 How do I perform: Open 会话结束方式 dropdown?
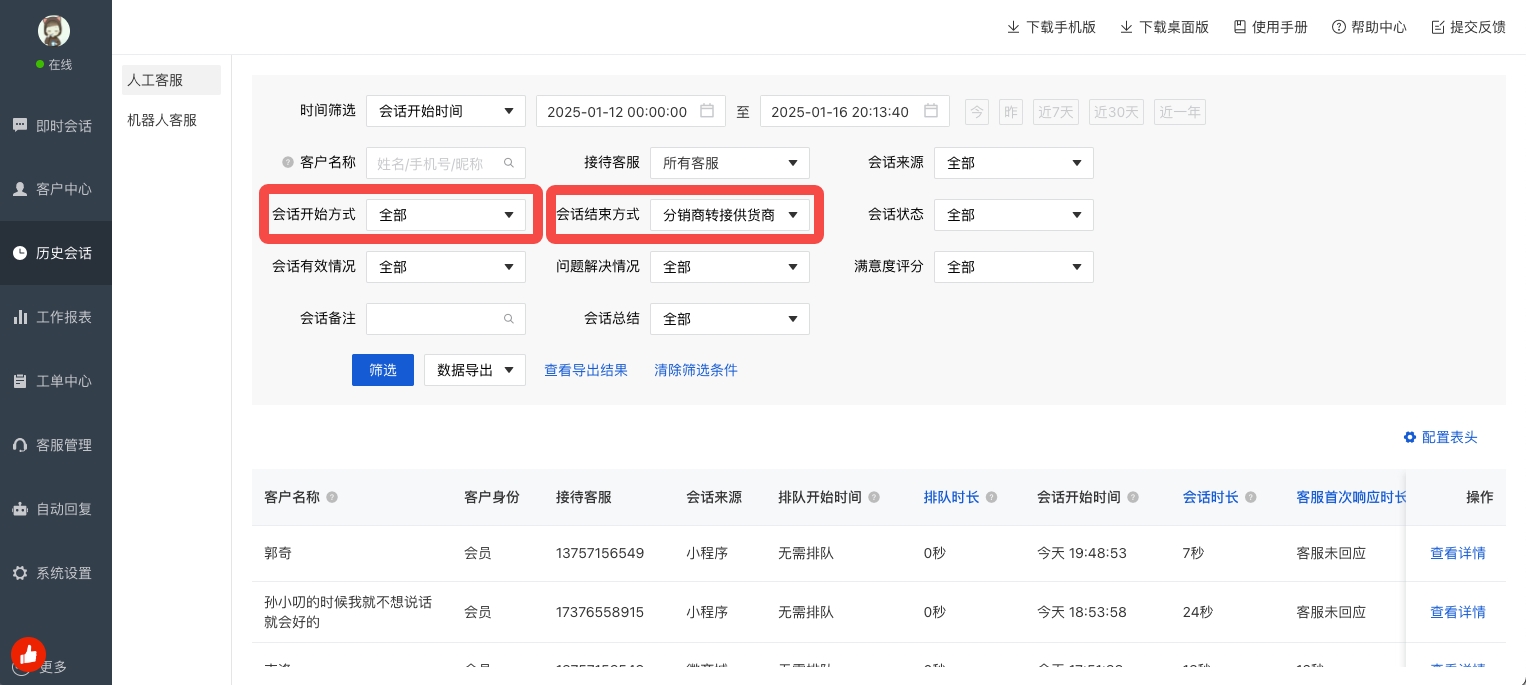(x=730, y=215)
